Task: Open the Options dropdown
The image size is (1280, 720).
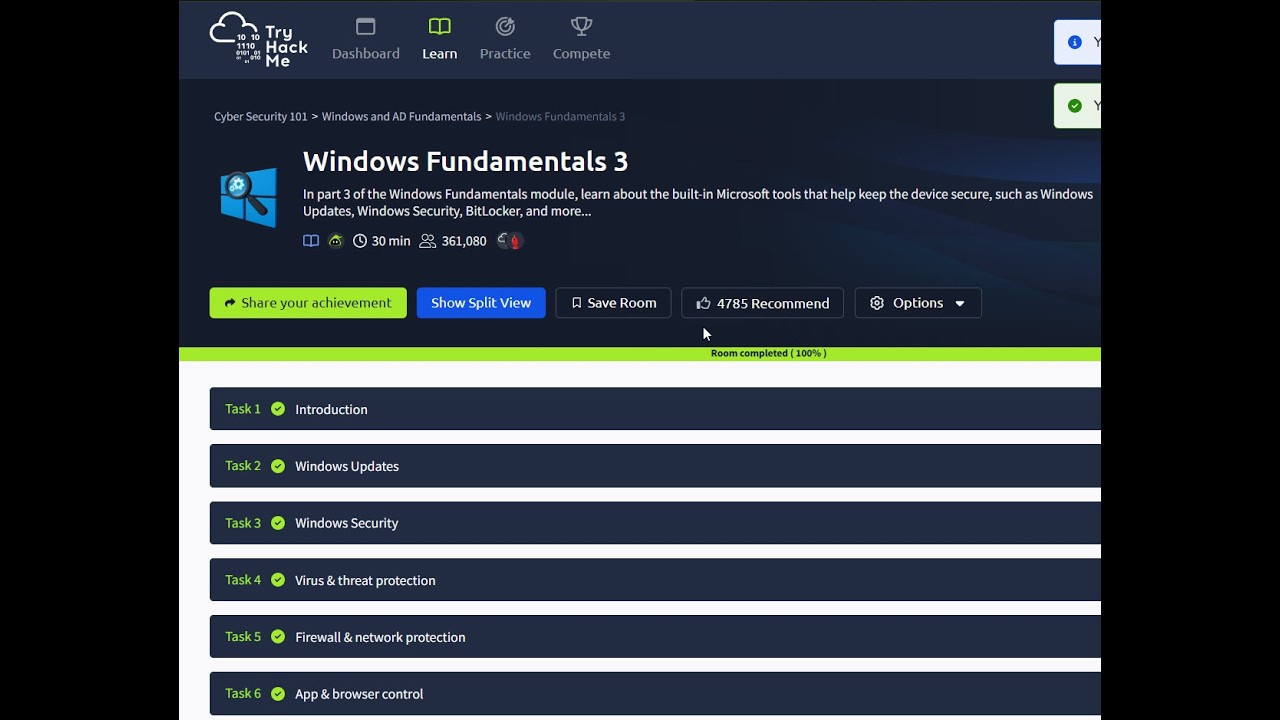Action: pos(918,303)
